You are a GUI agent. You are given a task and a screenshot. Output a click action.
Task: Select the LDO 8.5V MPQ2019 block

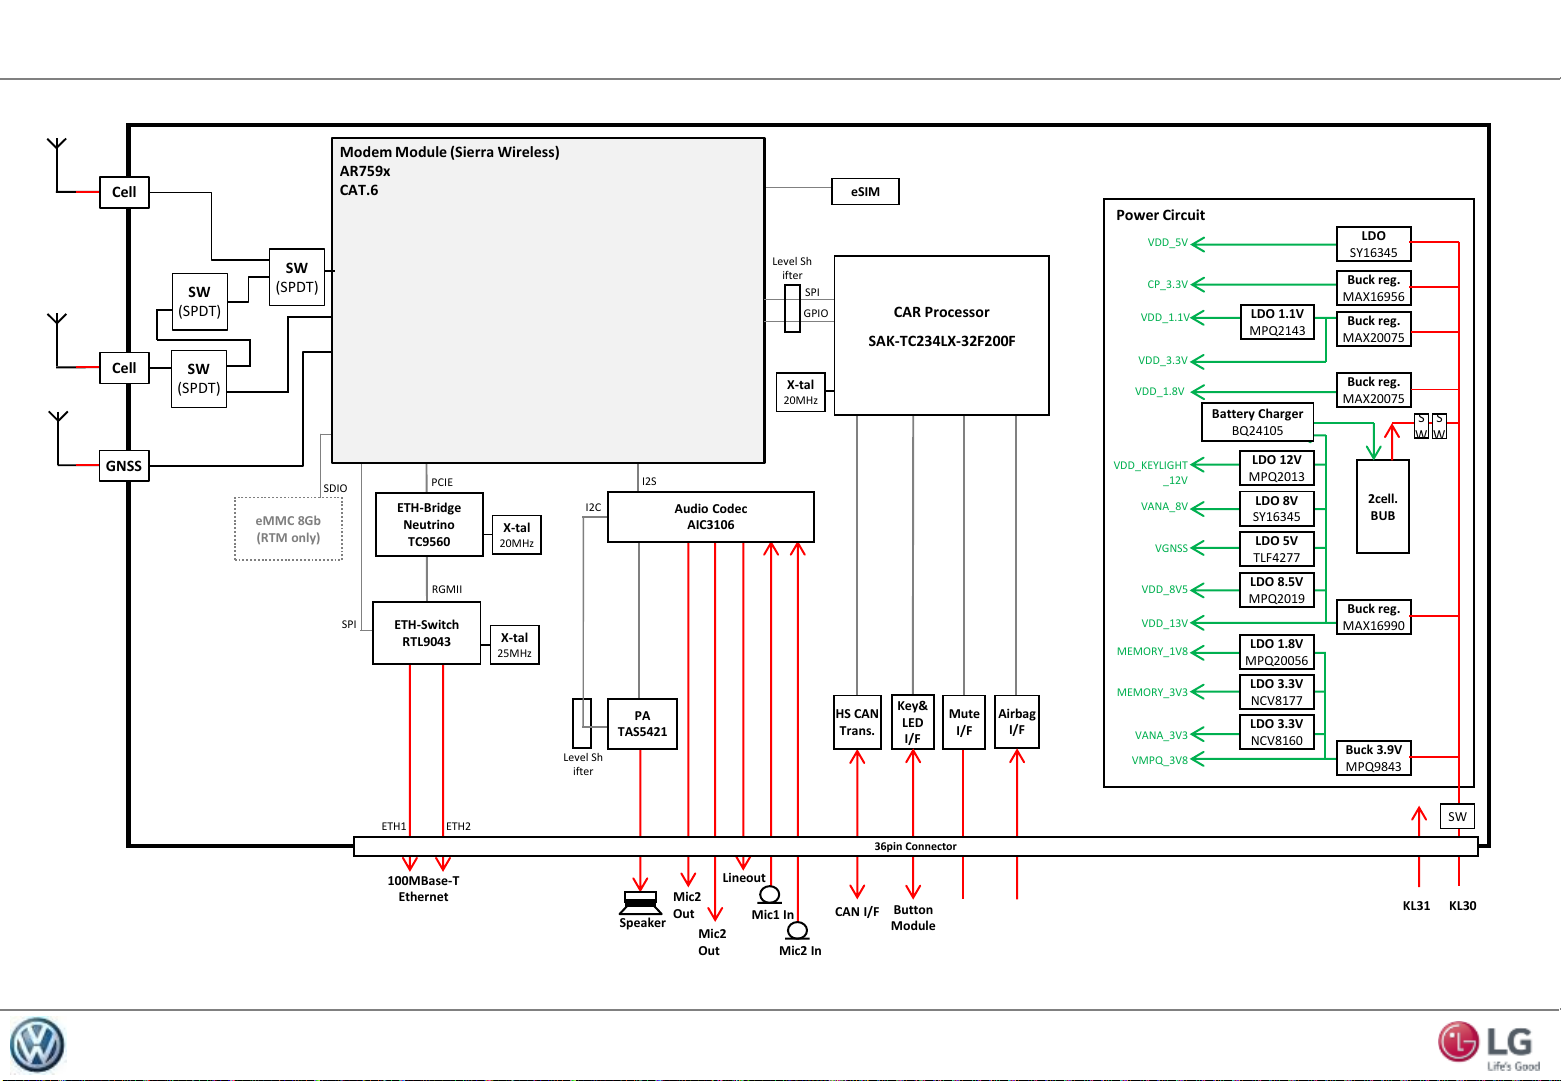tap(1277, 590)
